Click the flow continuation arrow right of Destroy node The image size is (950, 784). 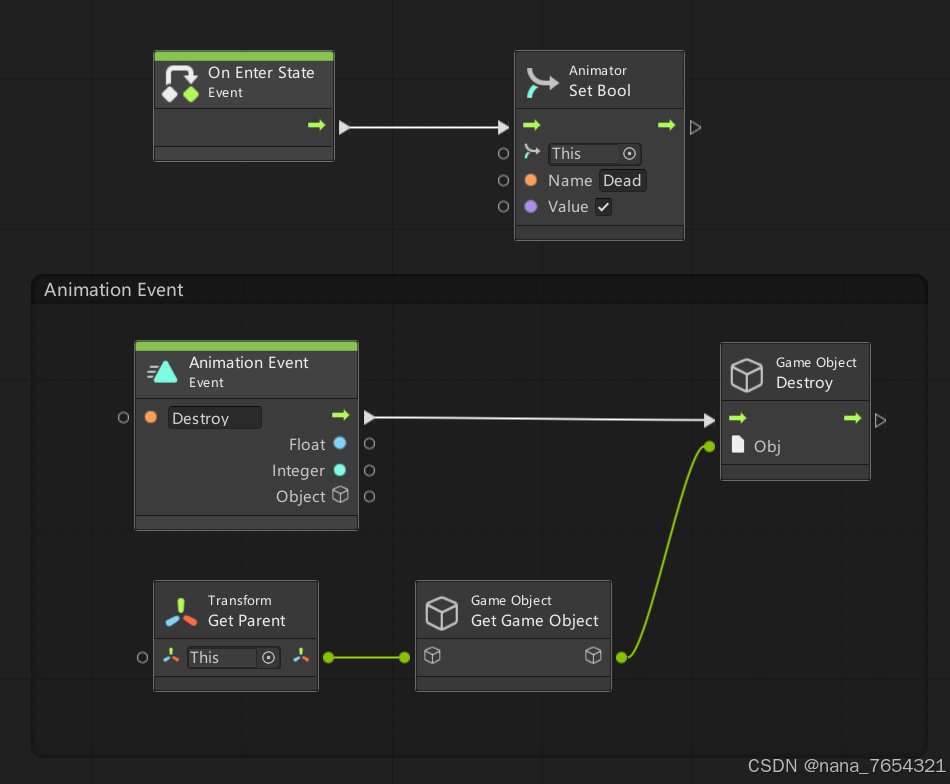(880, 421)
